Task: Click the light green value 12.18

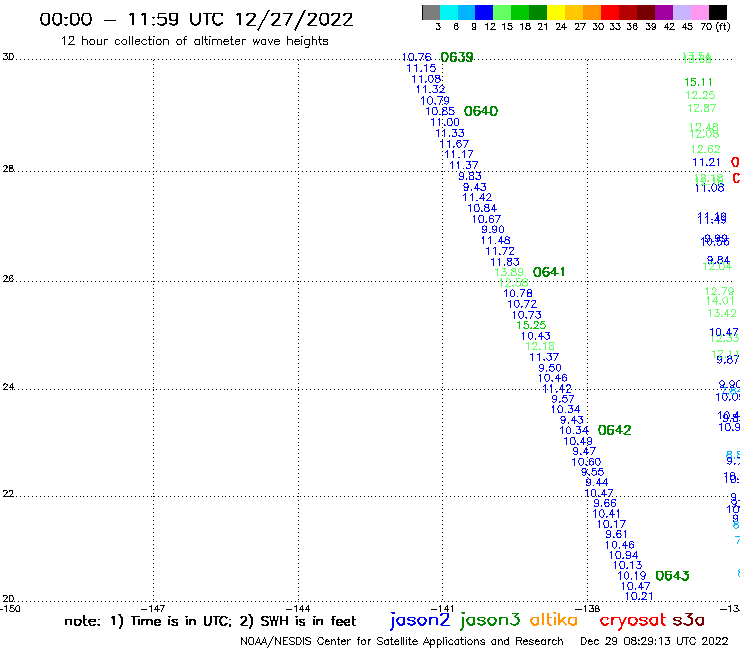Action: point(540,346)
